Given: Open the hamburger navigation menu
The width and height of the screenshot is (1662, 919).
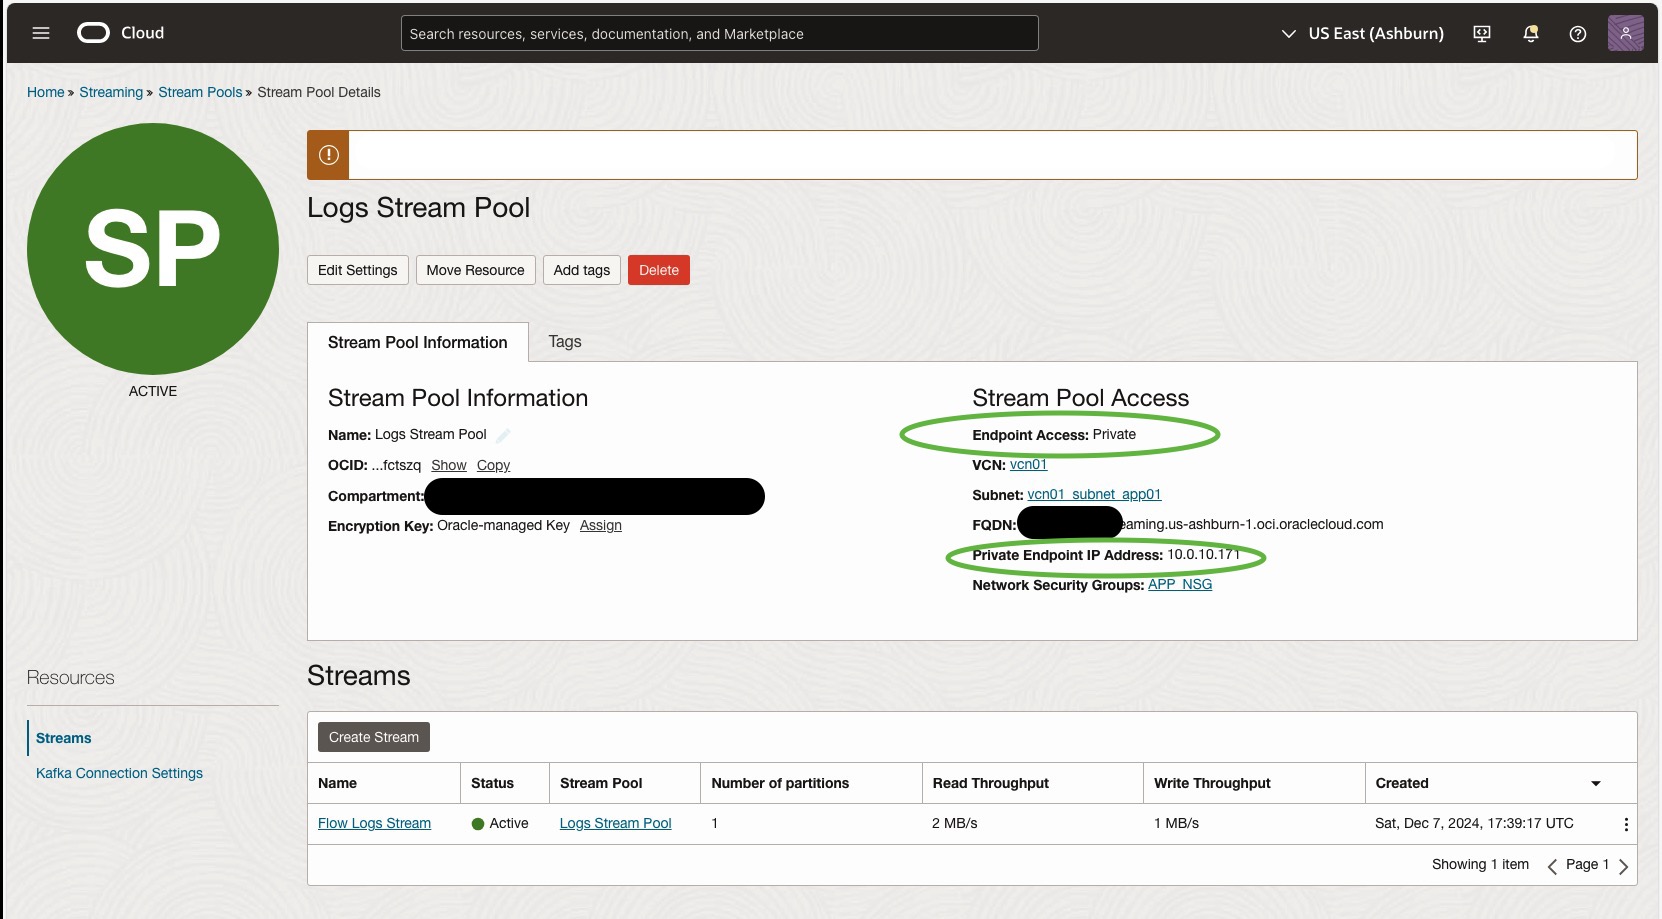Looking at the screenshot, I should click(x=41, y=33).
